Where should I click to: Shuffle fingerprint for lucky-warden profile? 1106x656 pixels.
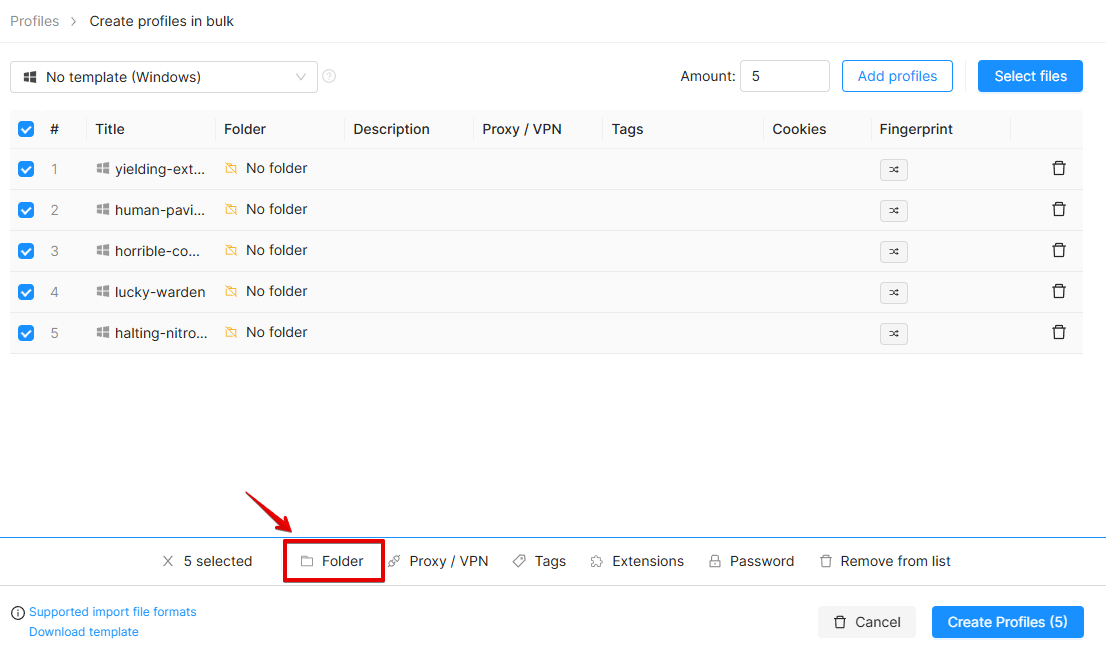[894, 292]
